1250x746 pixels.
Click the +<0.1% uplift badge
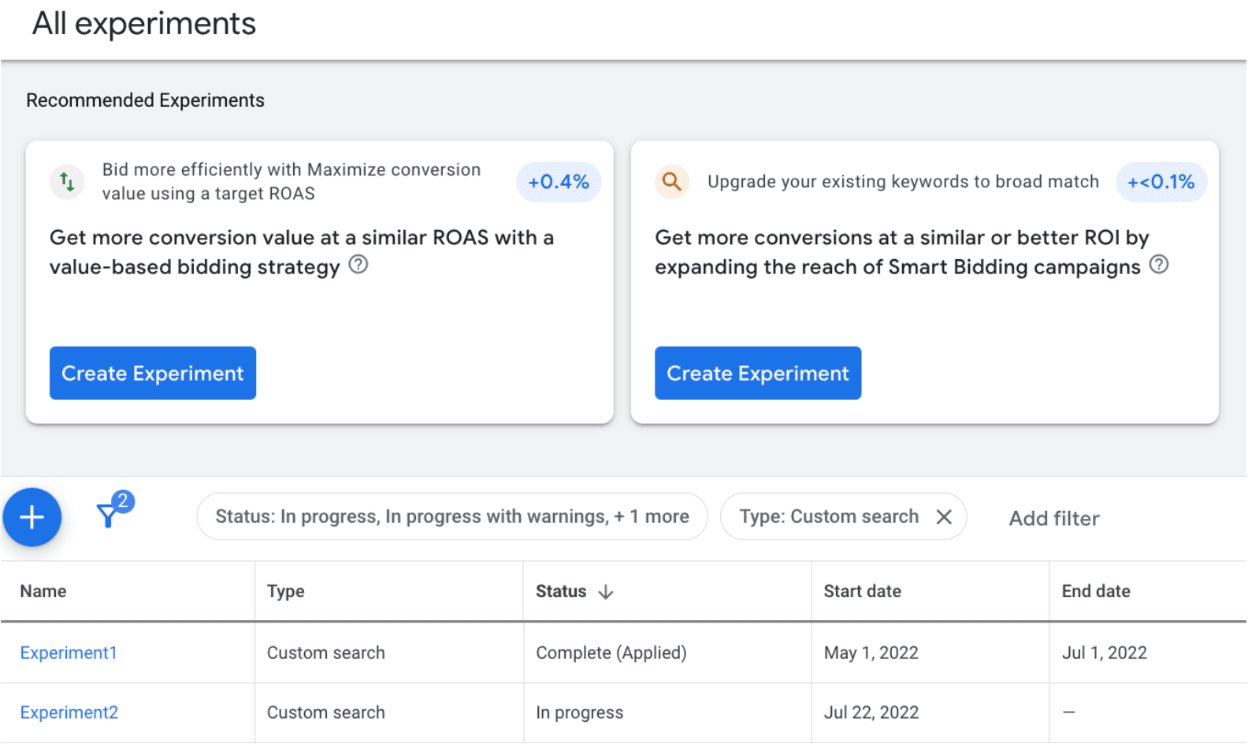[x=1161, y=182]
